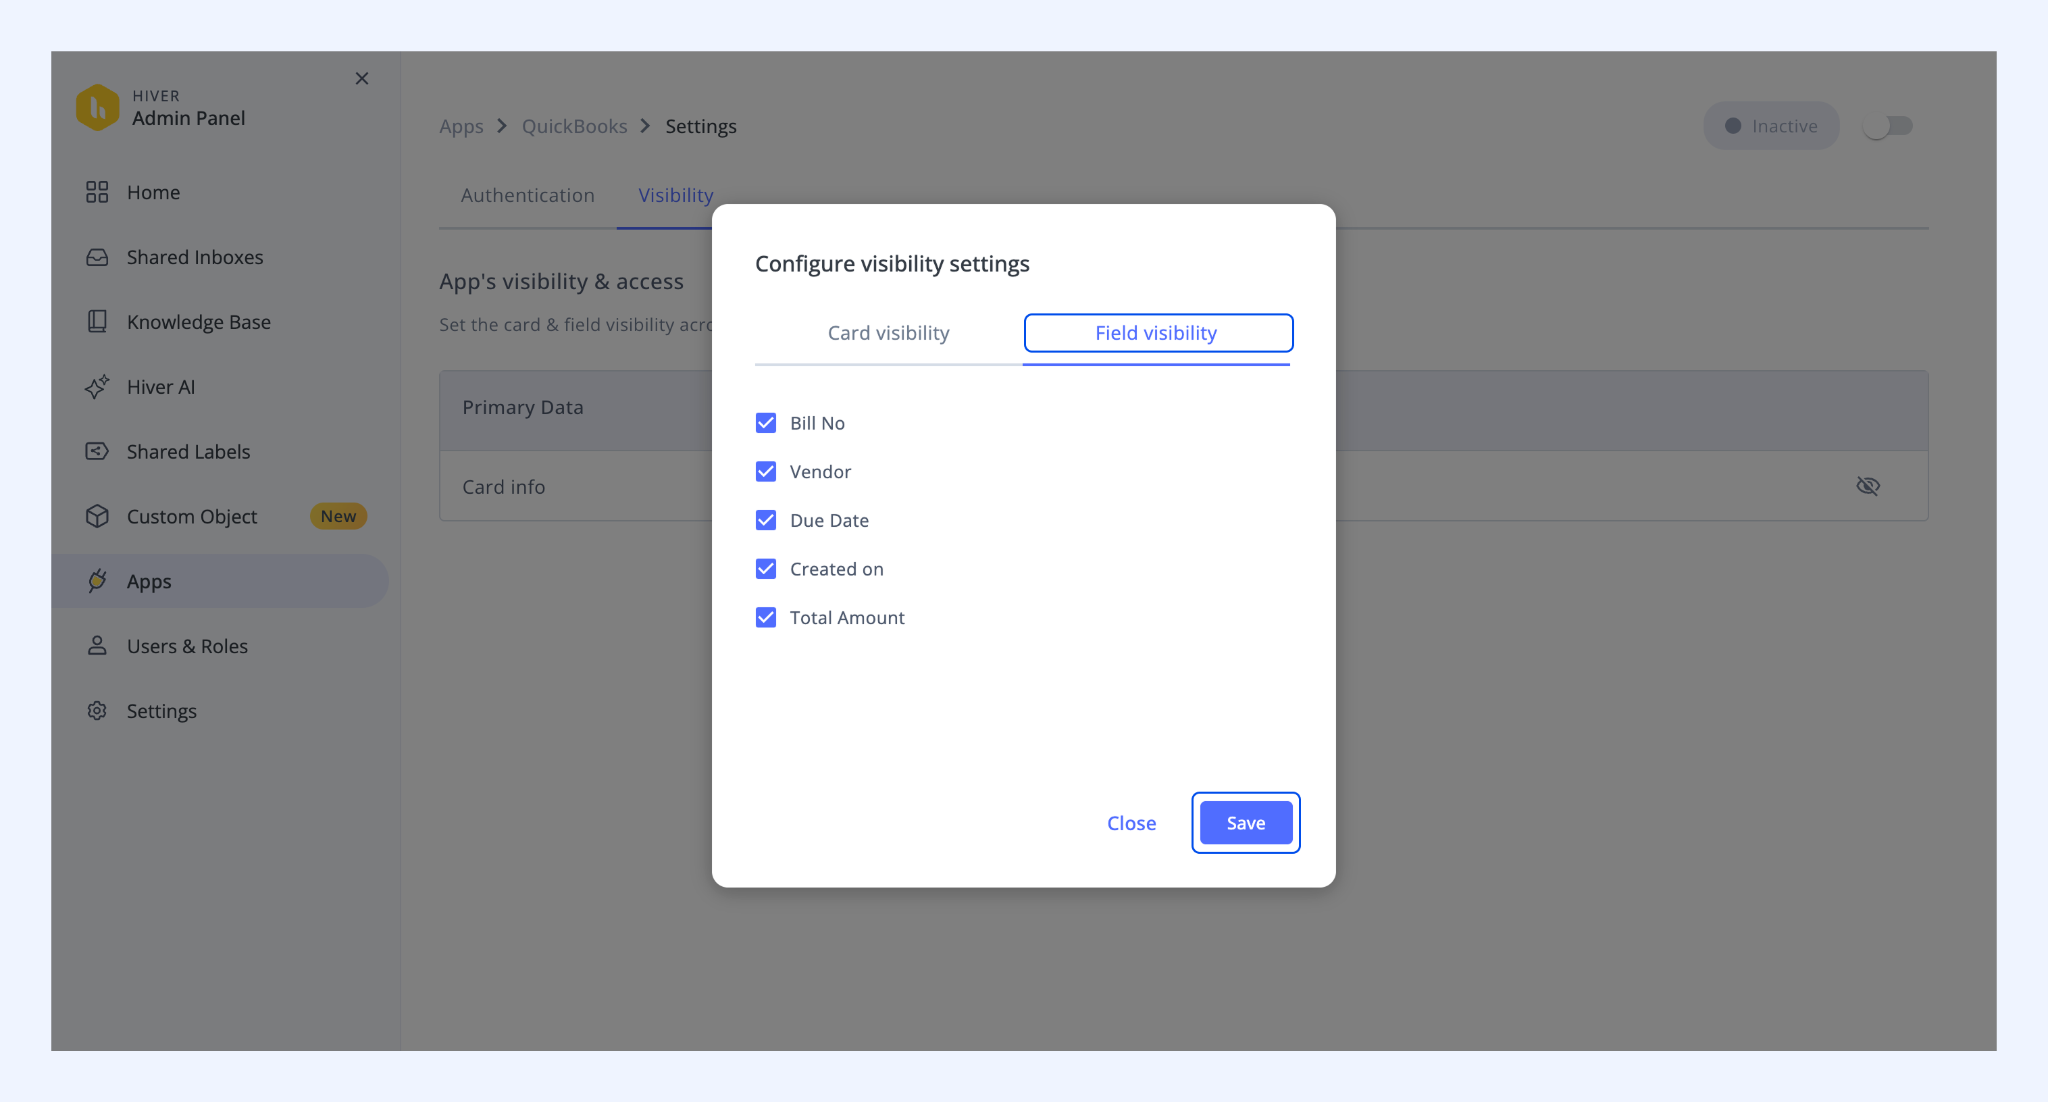Click the New badge on Custom Object
2048x1102 pixels.
pos(338,516)
